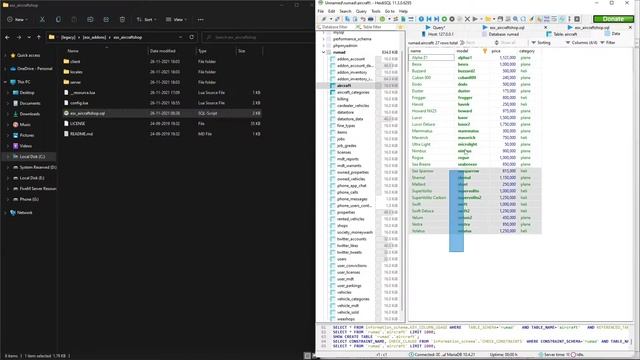Click the magnifier find-text icon in toolbar
This screenshot has width=640, height=360.
pos(515,19)
